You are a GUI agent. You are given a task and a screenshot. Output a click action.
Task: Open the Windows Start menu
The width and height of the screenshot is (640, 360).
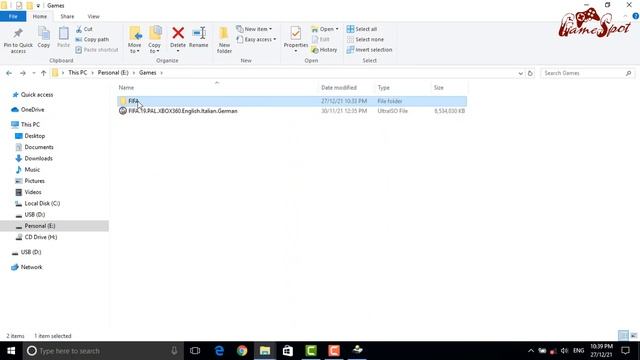point(11,351)
